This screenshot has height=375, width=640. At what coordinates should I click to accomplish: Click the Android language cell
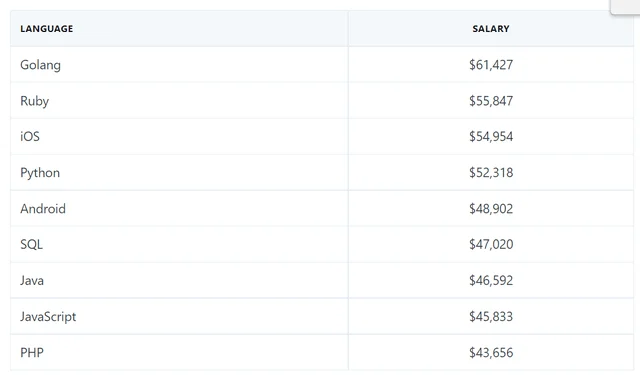43,209
